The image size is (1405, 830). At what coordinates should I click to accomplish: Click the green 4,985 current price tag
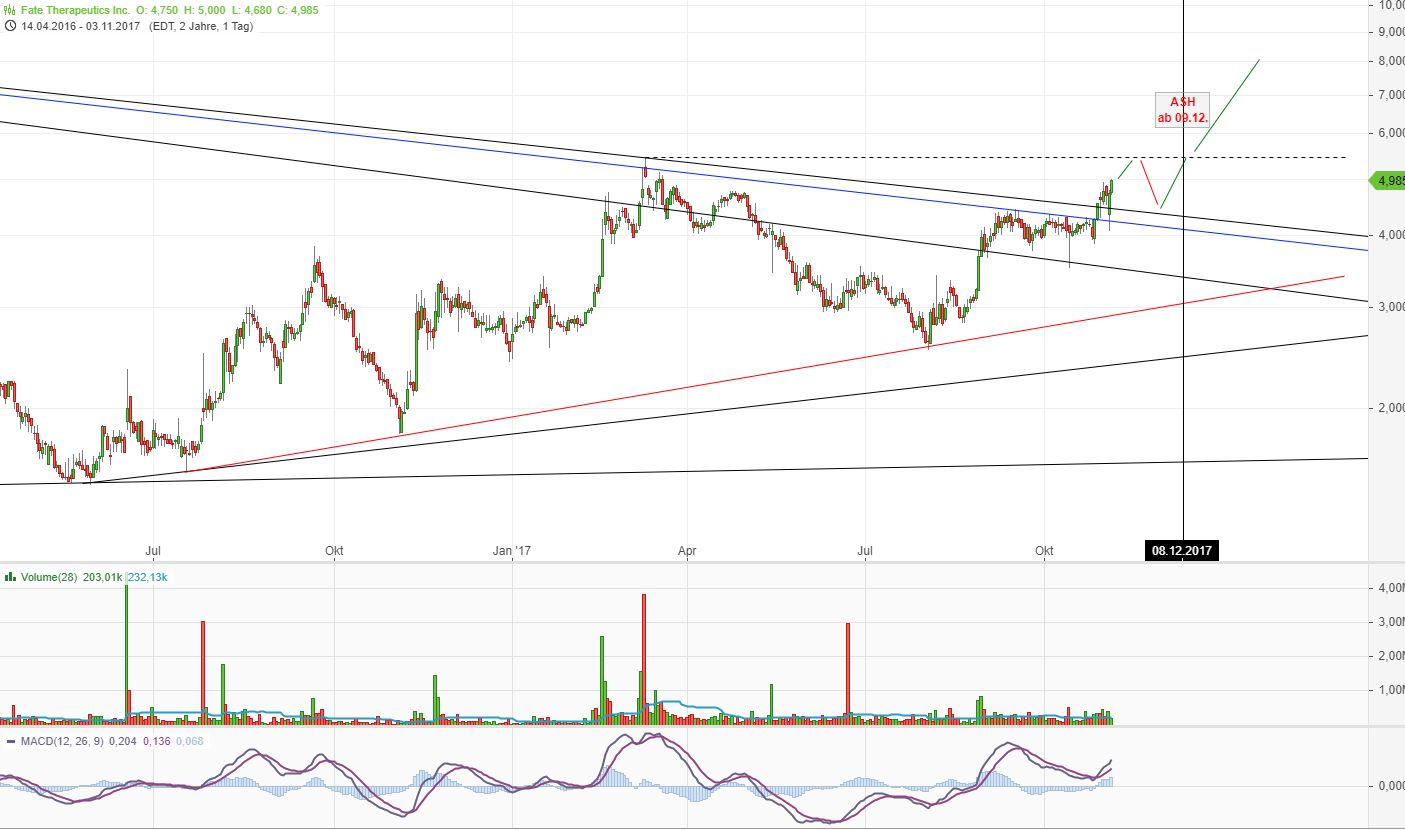coord(1385,181)
